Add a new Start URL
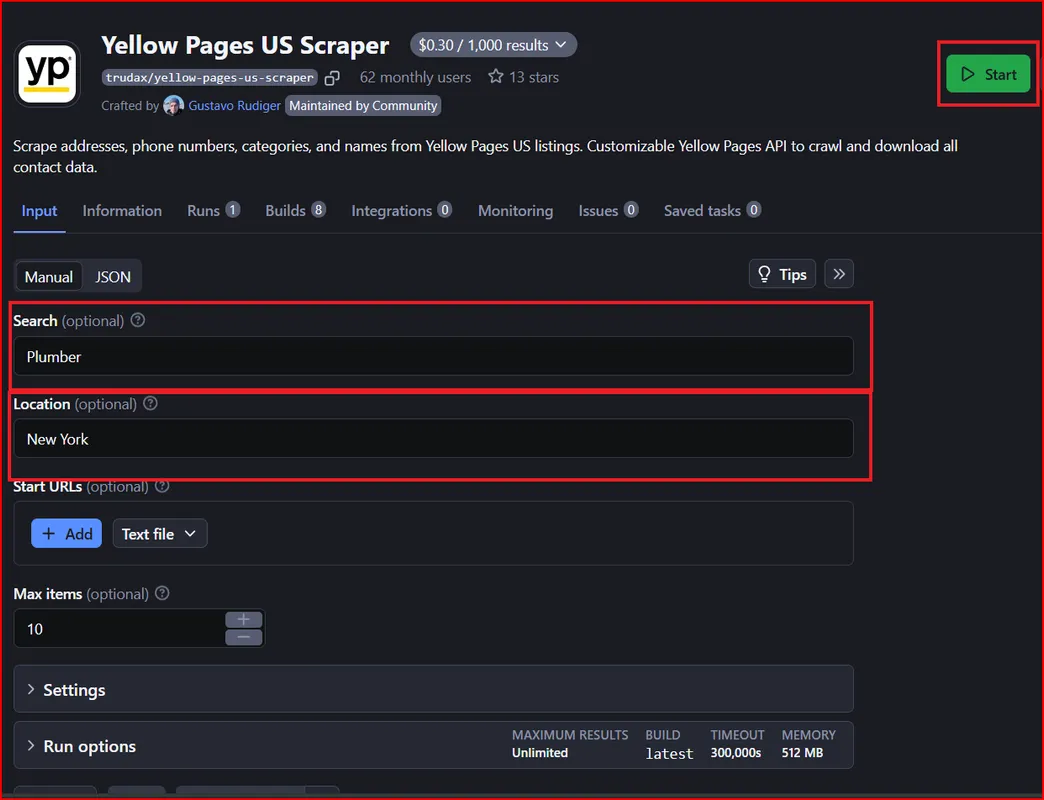1044x800 pixels. click(x=67, y=534)
